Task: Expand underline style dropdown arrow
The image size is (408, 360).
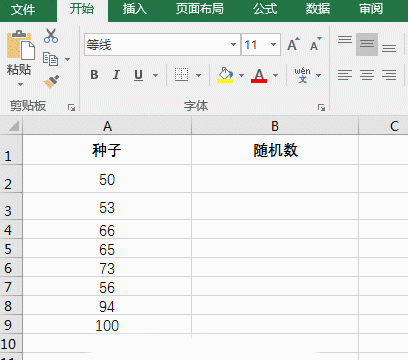Action: [155, 75]
